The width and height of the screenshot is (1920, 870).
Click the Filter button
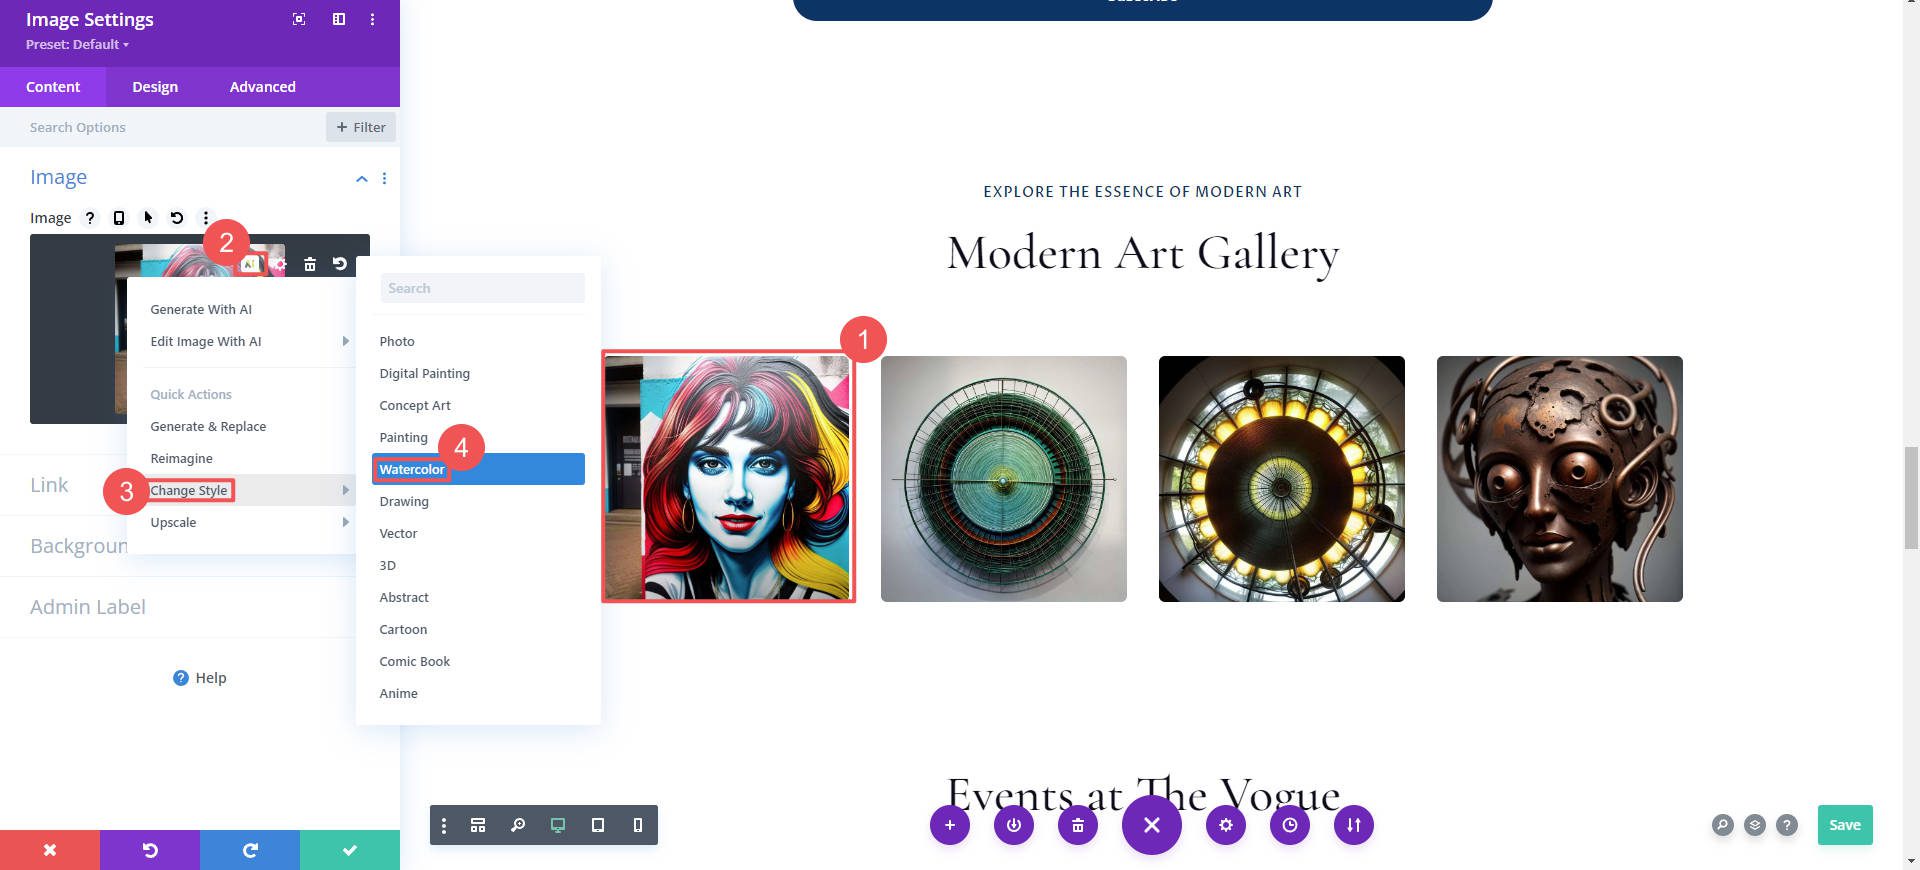361,127
